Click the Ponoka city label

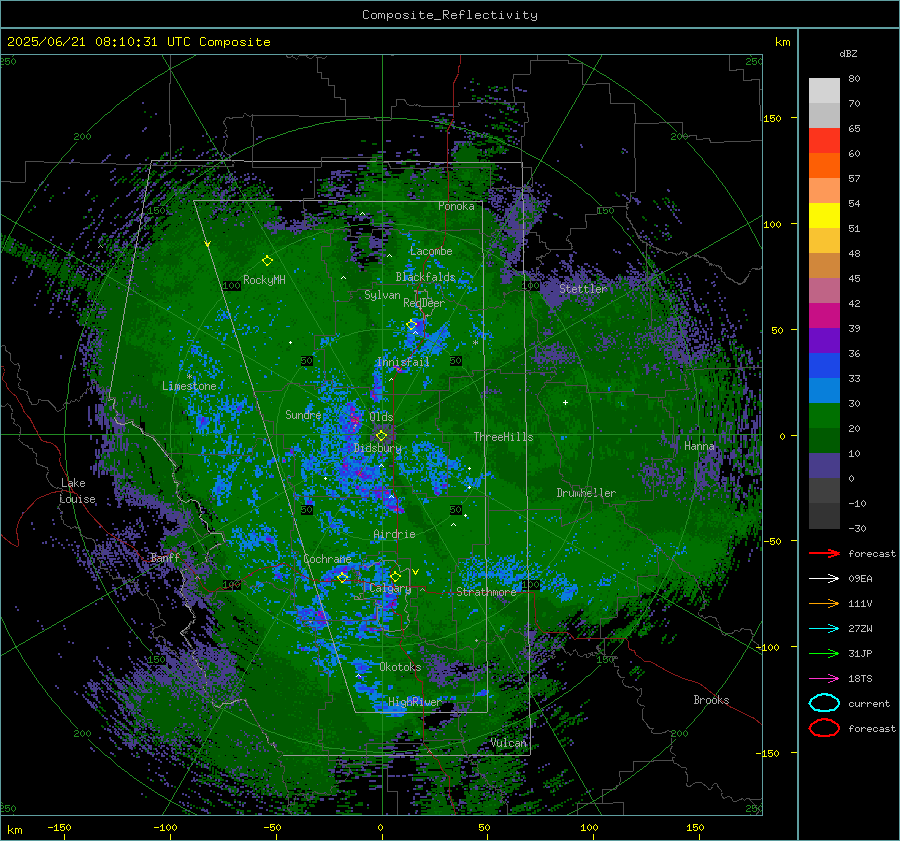[x=456, y=206]
